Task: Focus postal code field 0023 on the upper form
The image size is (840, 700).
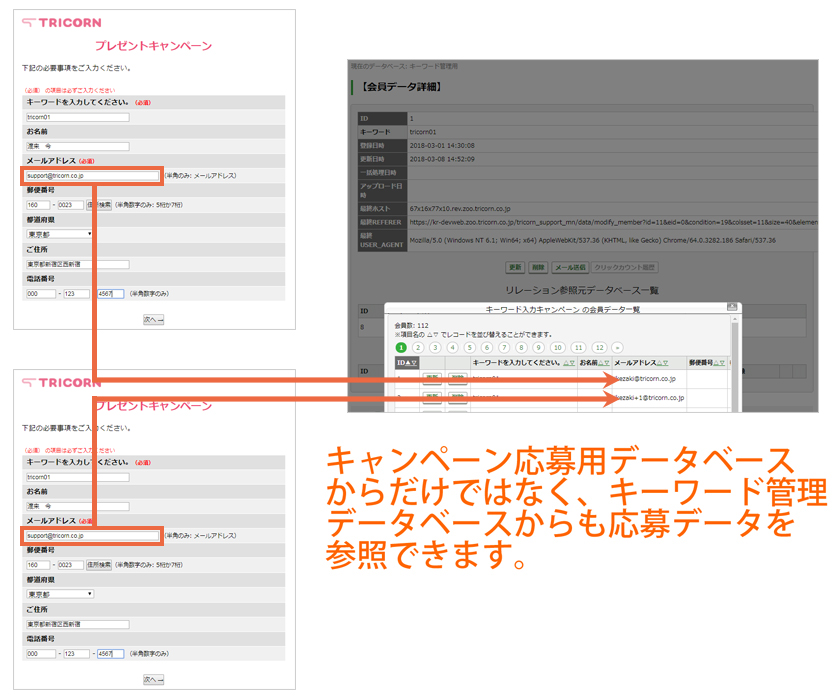Action: coord(71,205)
